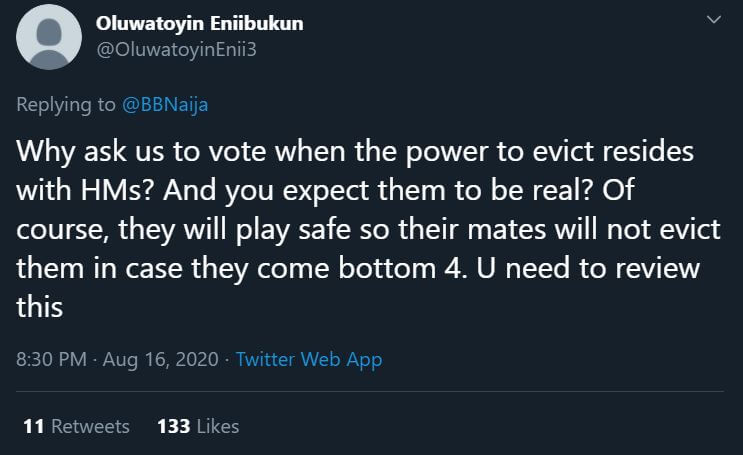Click the 'Replying to' label
The width and height of the screenshot is (743, 455).
coord(66,105)
